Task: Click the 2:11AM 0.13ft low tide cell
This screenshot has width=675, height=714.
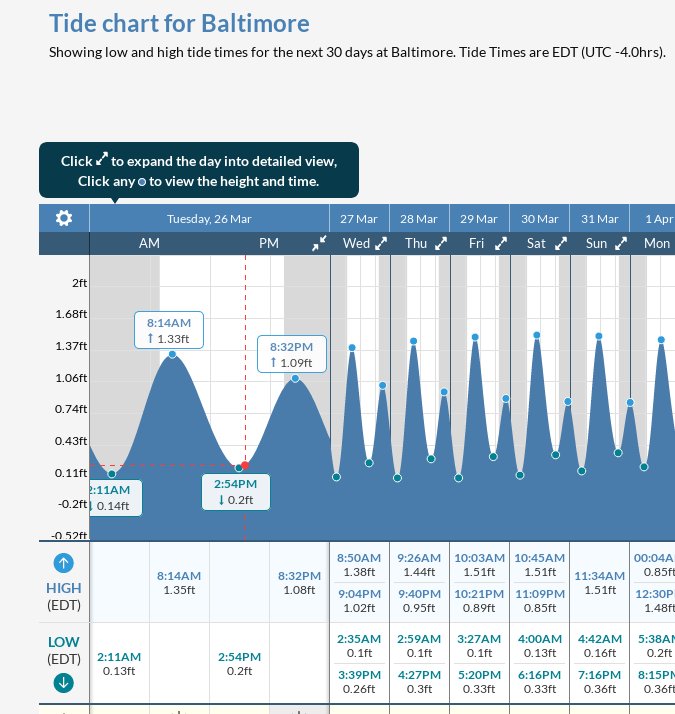Action: (119, 663)
